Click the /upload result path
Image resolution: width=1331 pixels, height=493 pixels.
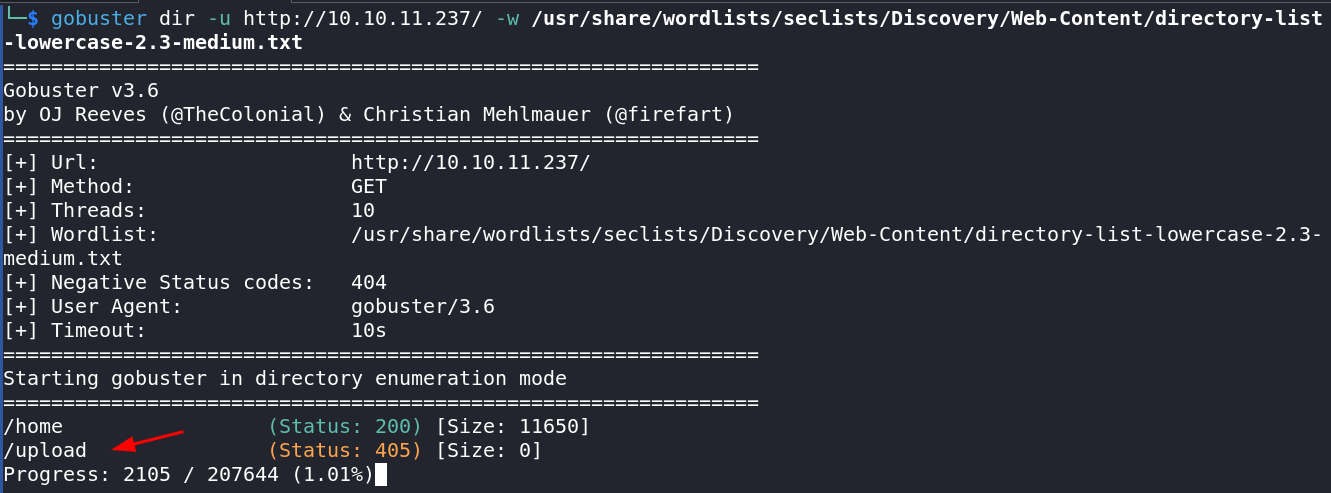45,451
